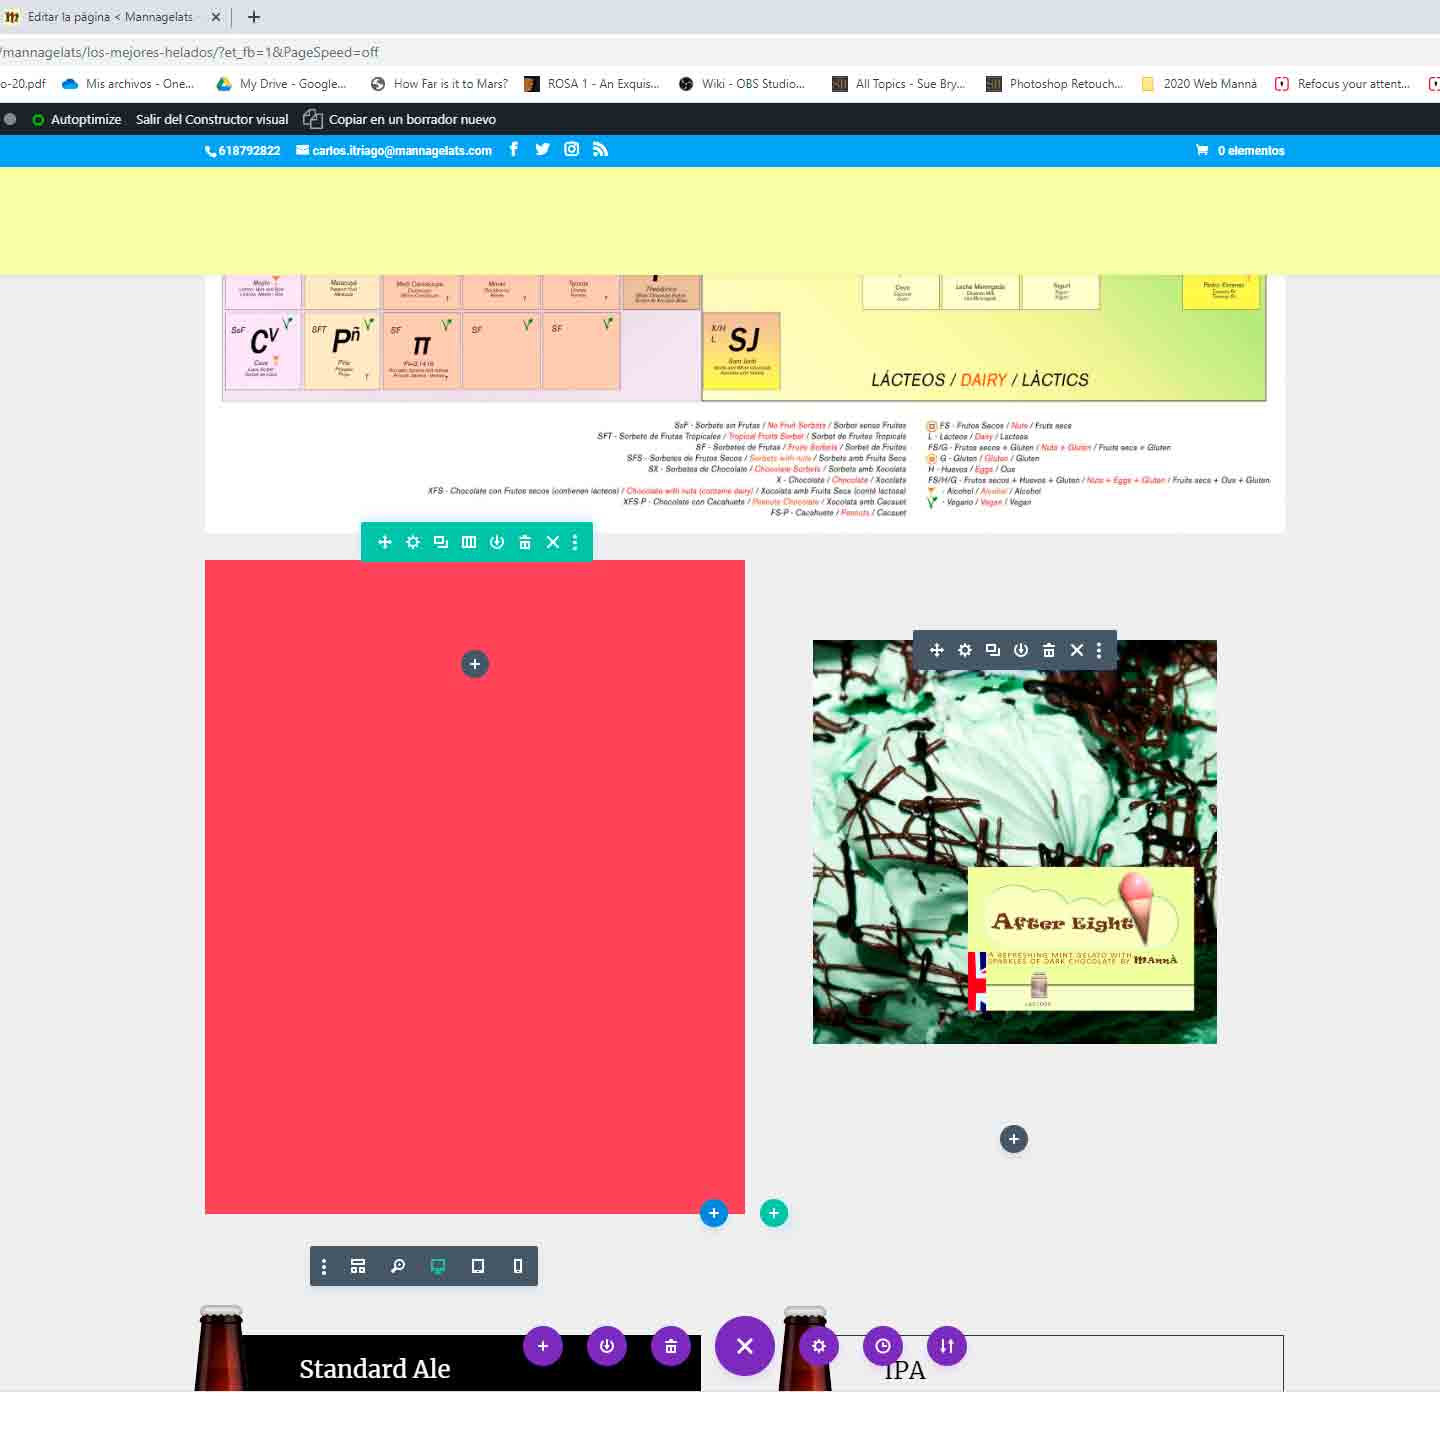Open more options in gray module toolbar
The height and width of the screenshot is (1440, 1440).
[1099, 650]
